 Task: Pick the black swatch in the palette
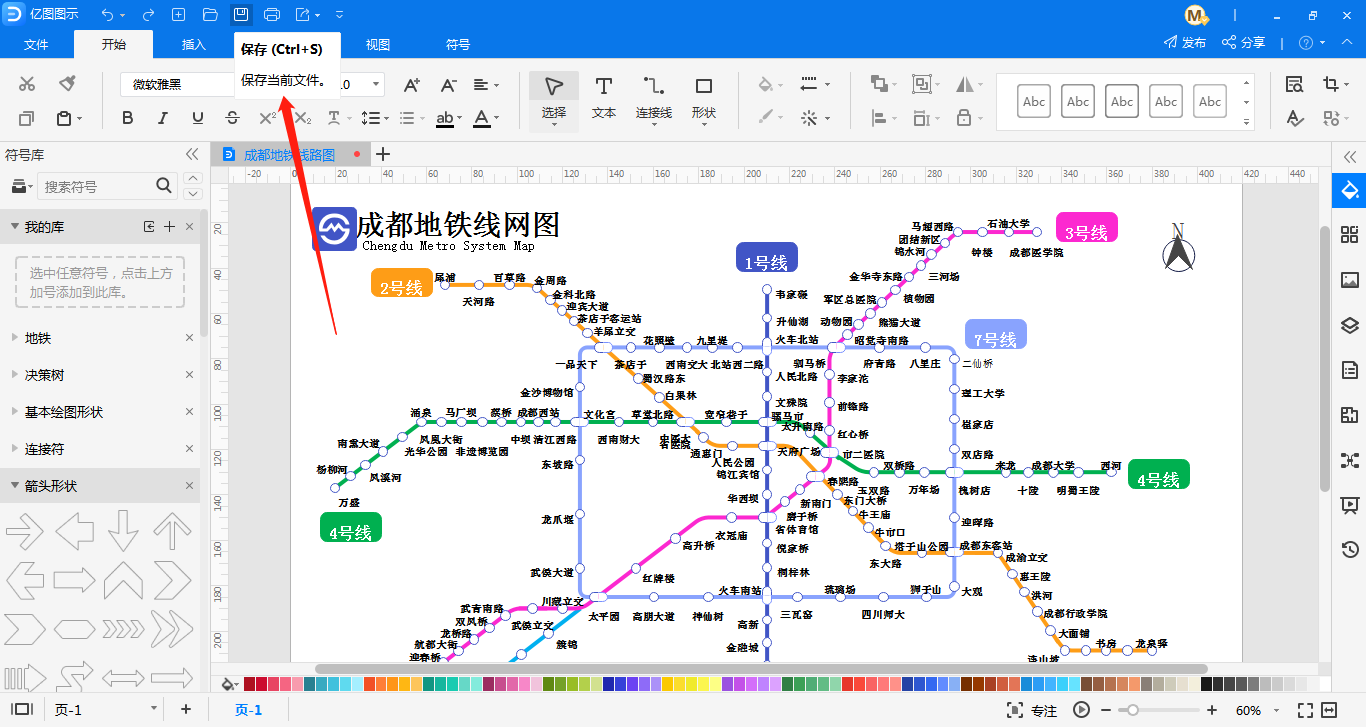1207,684
